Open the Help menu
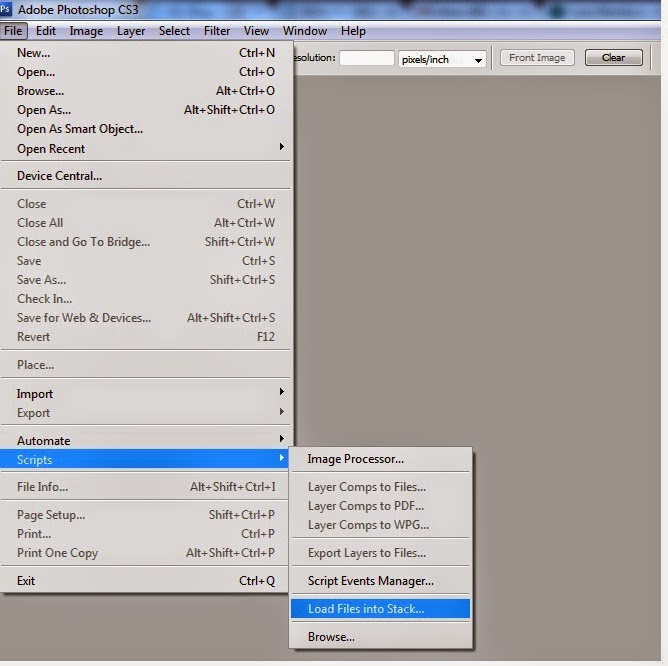 coord(353,31)
